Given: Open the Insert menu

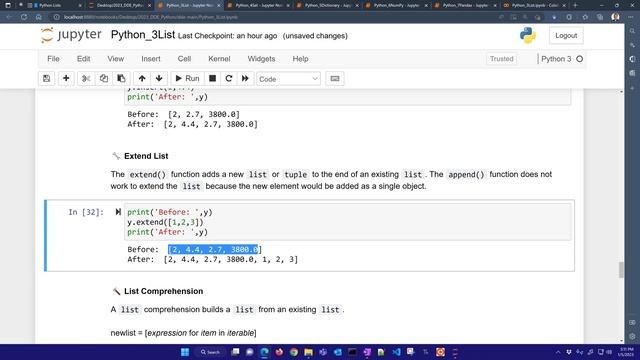Looking at the screenshot, I should [x=151, y=59].
